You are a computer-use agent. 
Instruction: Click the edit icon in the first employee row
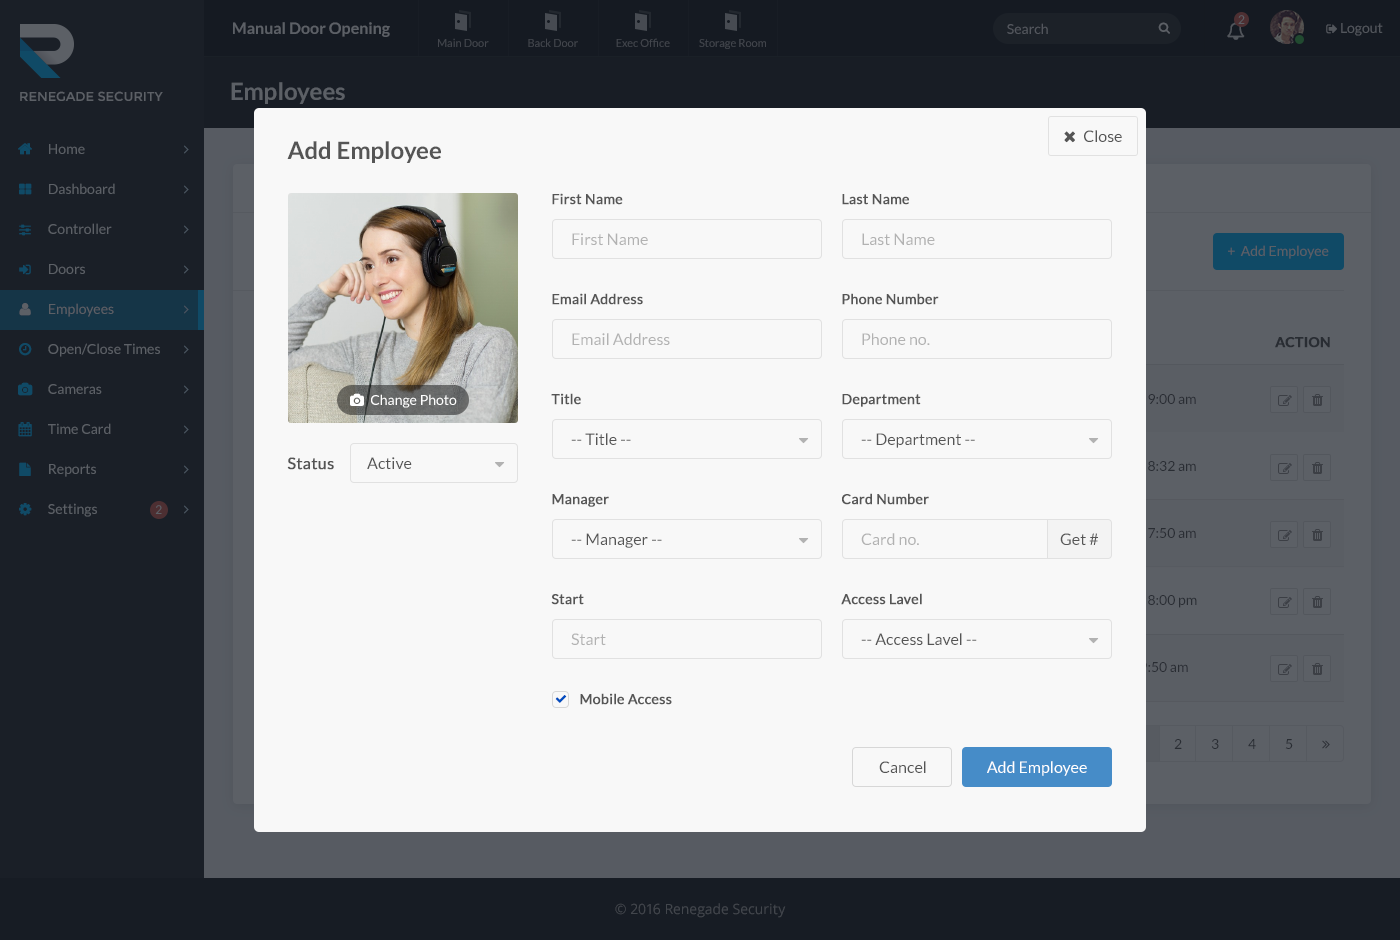pos(1284,399)
